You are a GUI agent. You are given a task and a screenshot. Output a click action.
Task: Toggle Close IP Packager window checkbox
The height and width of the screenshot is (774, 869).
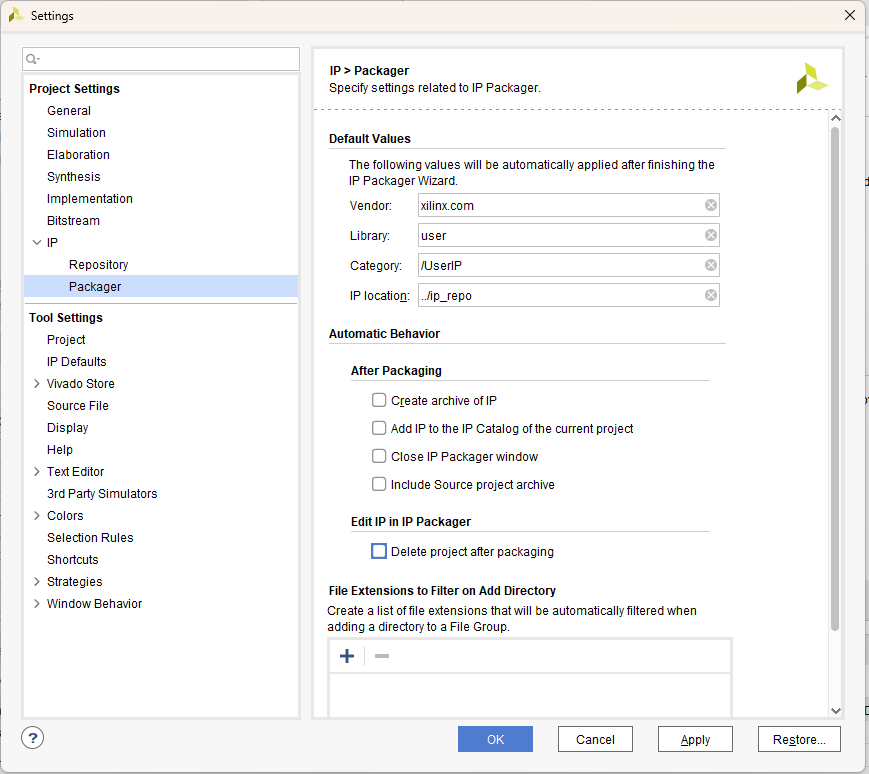click(379, 456)
